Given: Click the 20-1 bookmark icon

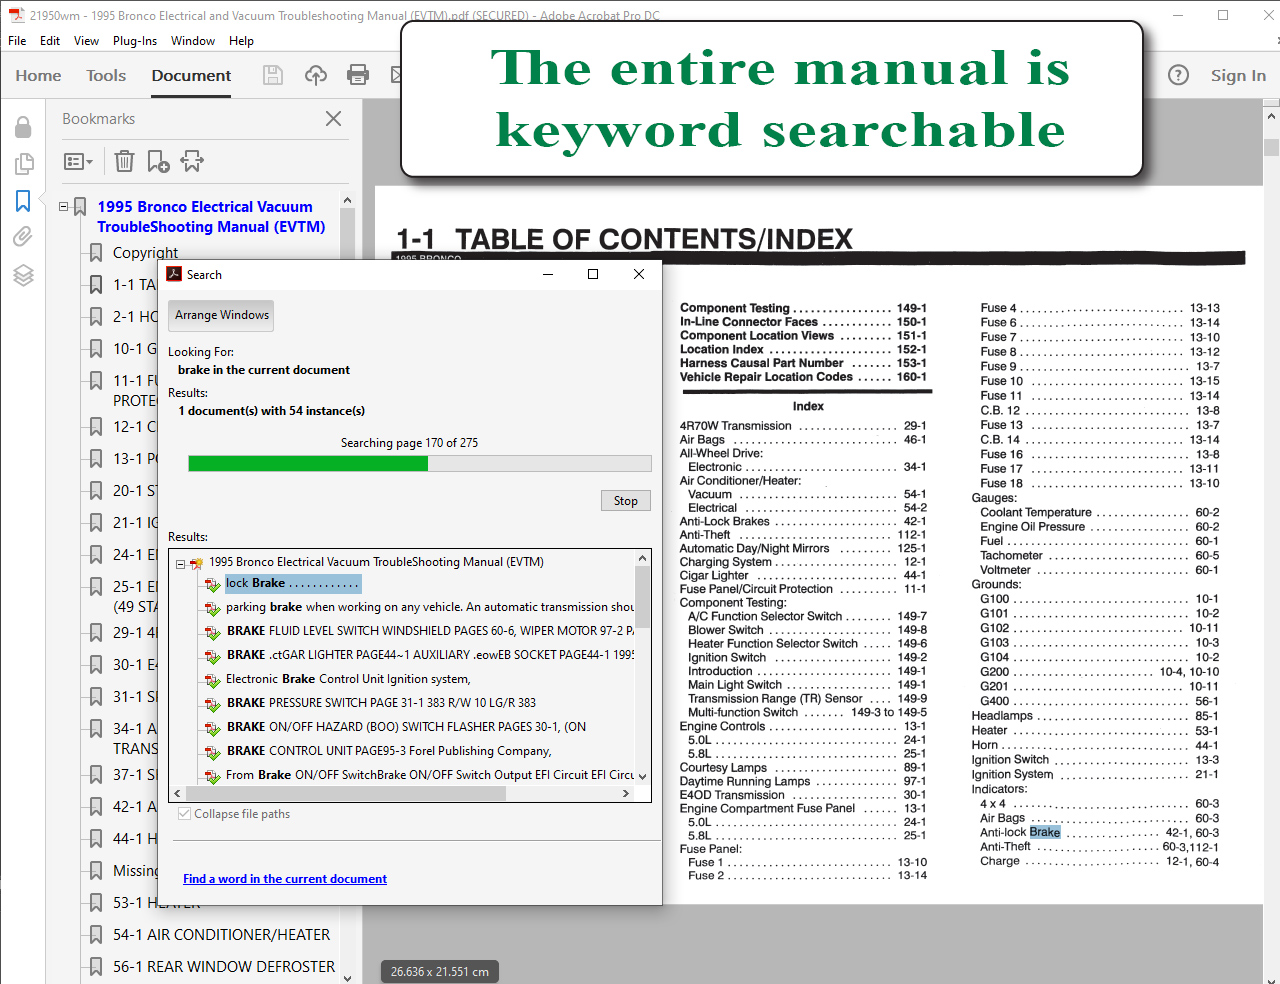Looking at the screenshot, I should click(96, 490).
